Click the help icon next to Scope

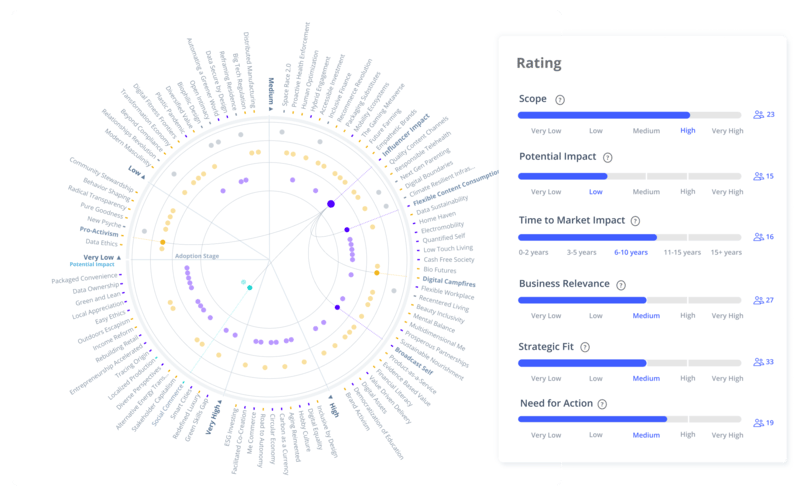[560, 100]
